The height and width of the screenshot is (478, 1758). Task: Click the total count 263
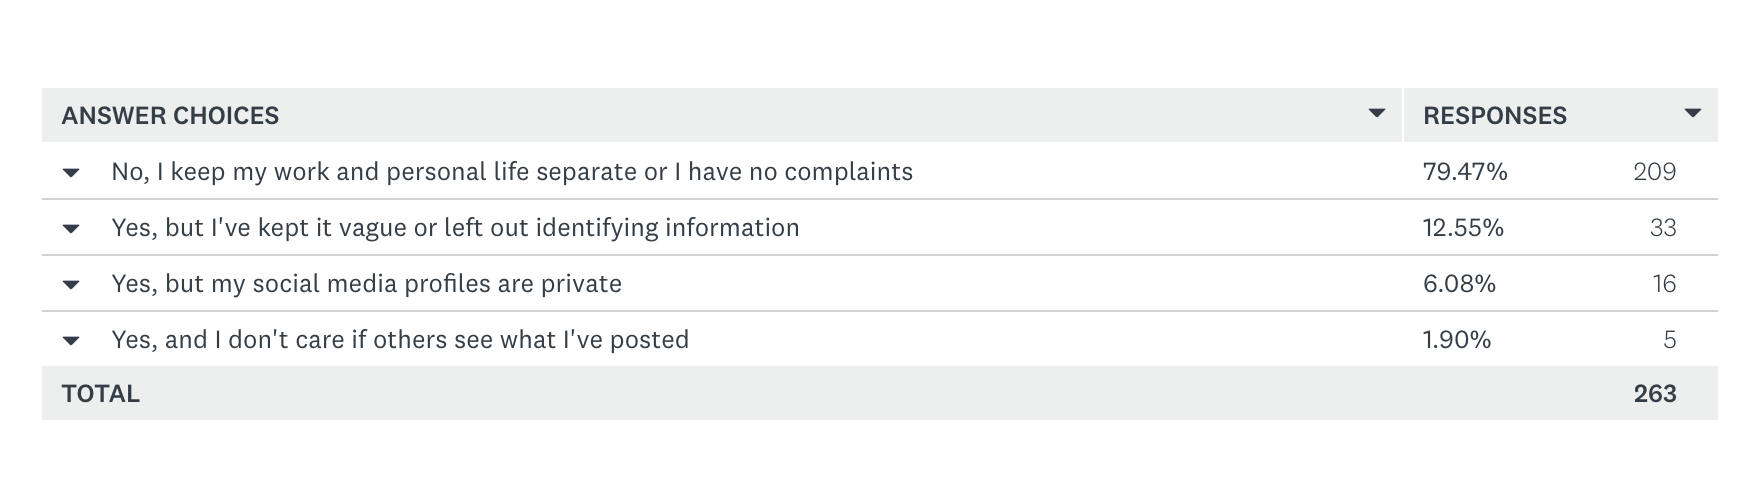1654,394
